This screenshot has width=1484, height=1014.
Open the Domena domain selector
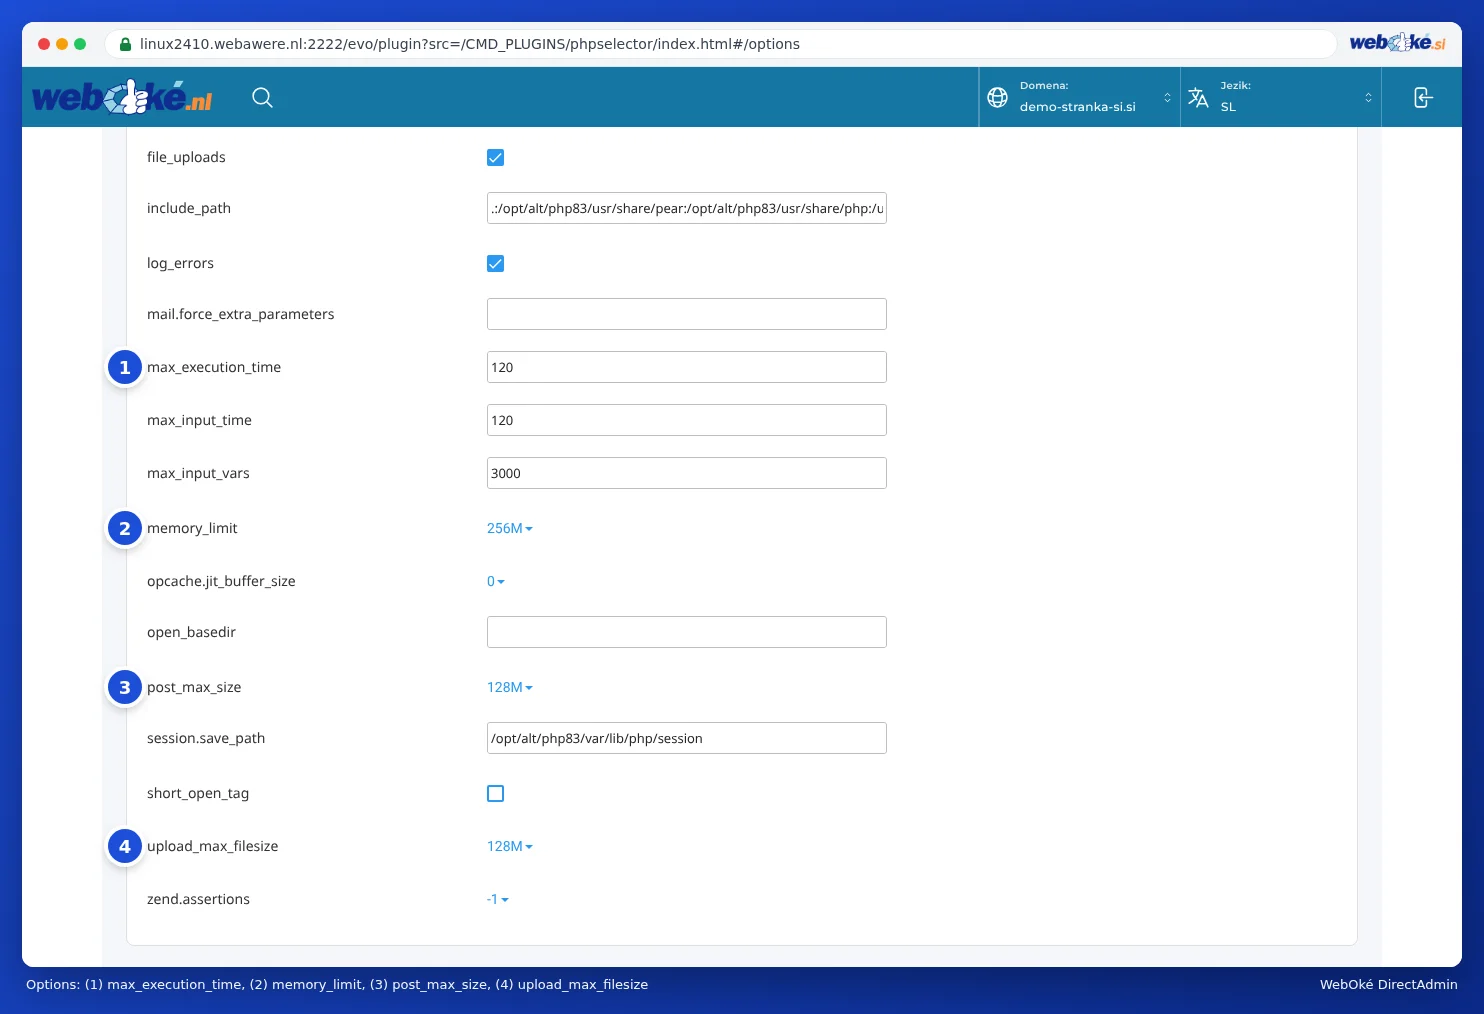[x=1080, y=97]
